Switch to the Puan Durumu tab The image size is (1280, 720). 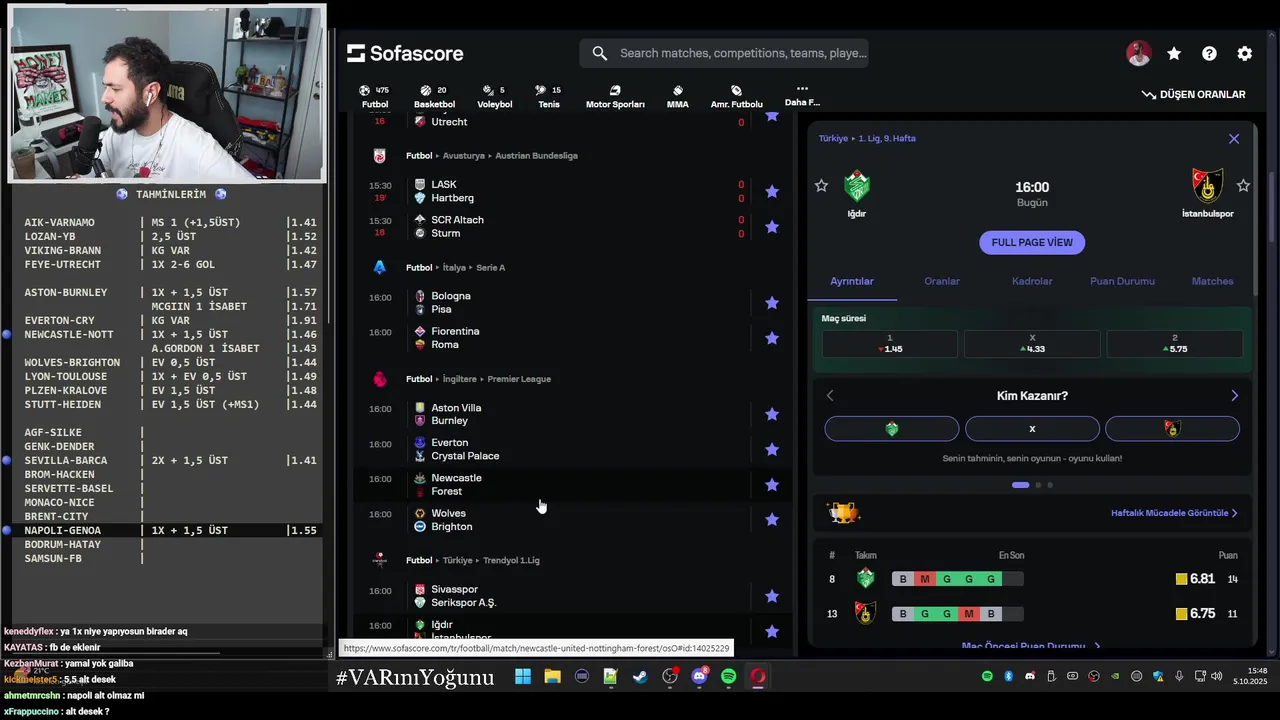(1122, 281)
